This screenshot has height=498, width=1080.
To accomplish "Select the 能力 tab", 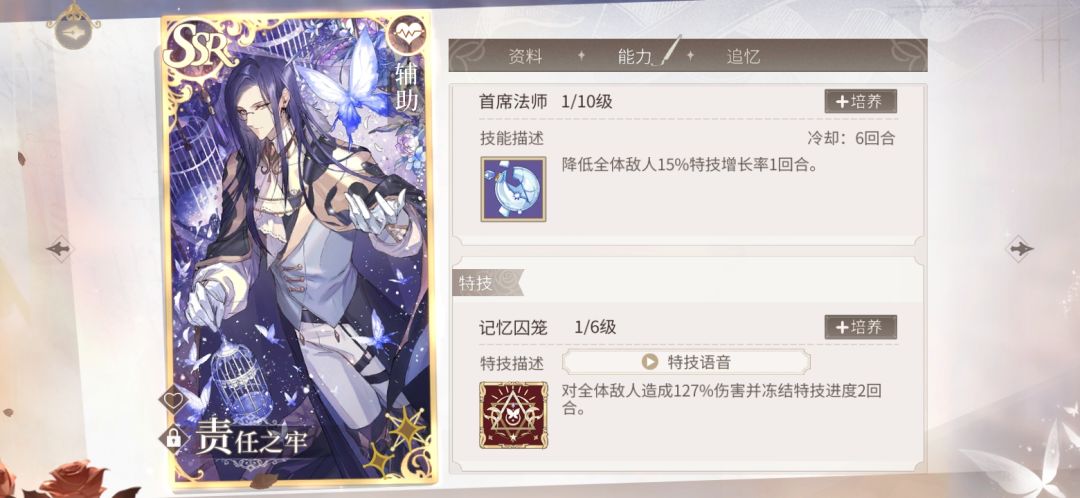I will (x=634, y=56).
